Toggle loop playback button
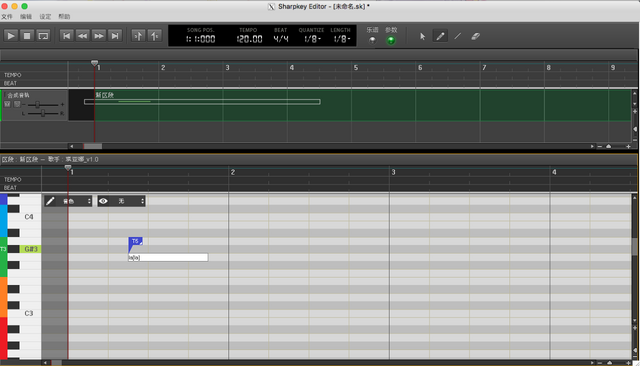This screenshot has width=640, height=366. (43, 36)
